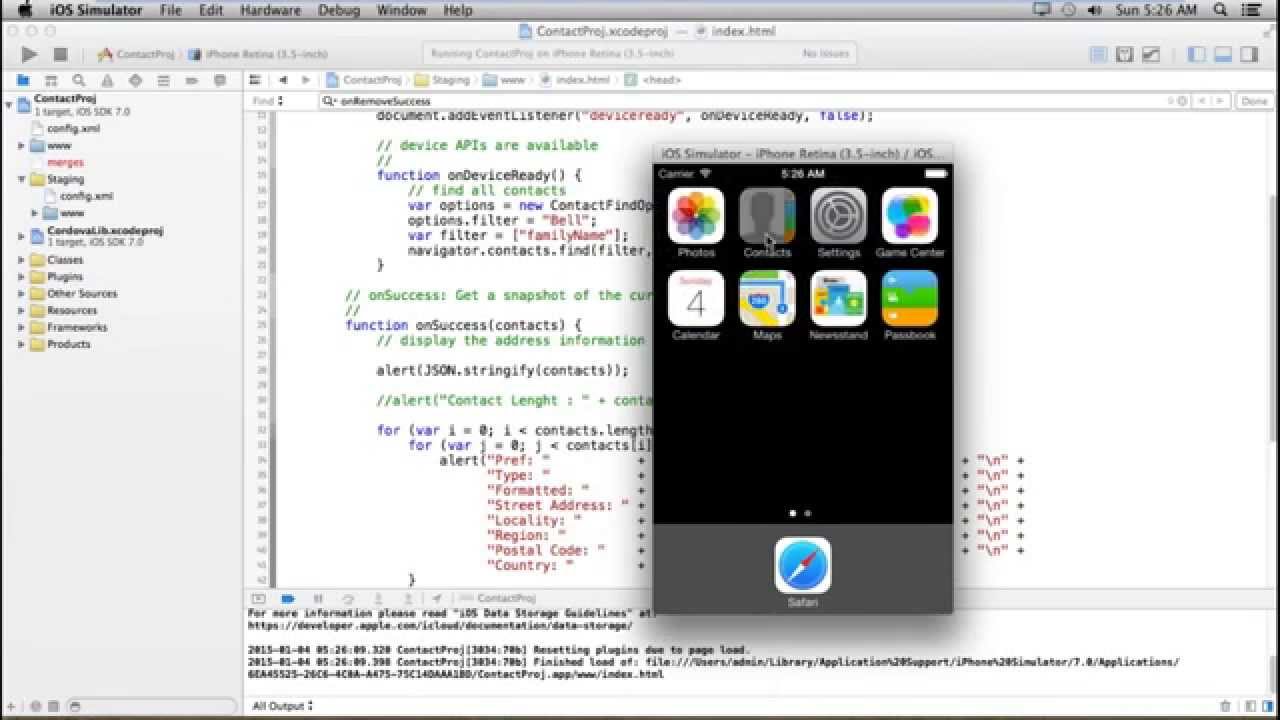
Task: Go forward in the editor history
Action: pyautogui.click(x=305, y=80)
